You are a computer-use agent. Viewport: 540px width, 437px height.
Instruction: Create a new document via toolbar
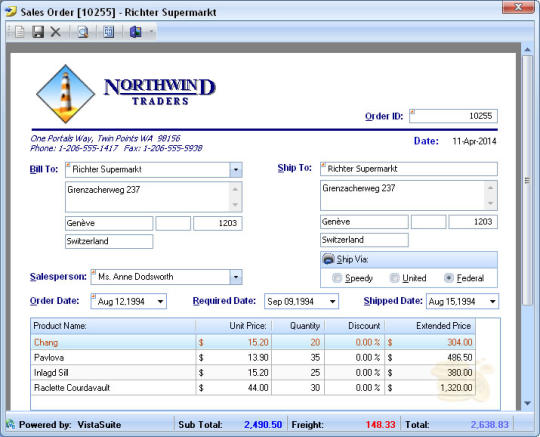pos(20,32)
